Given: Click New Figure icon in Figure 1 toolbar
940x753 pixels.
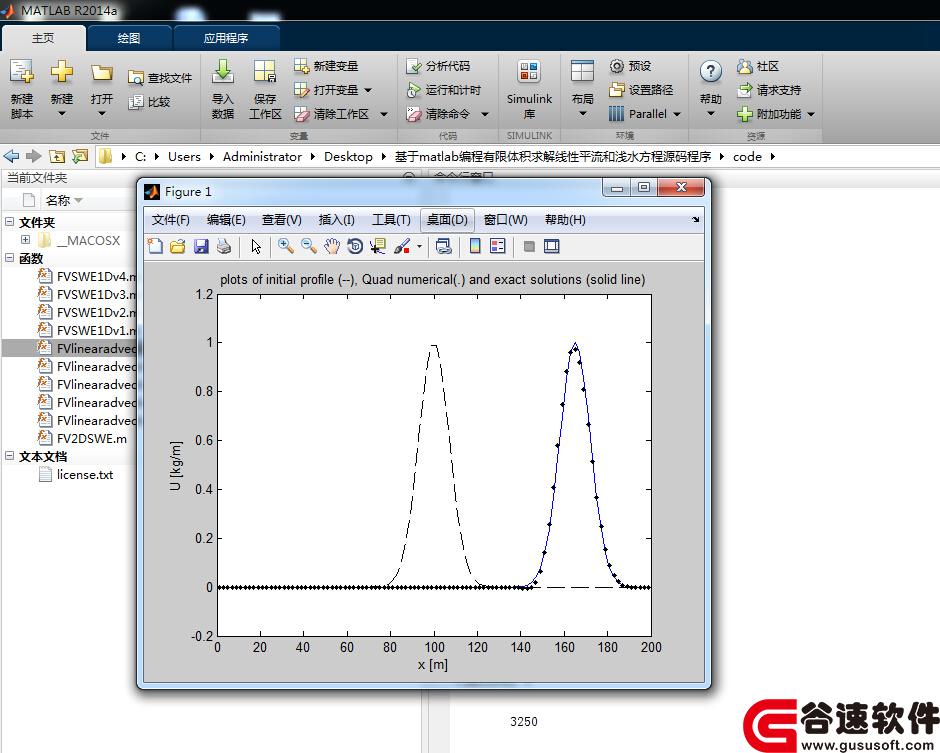Looking at the screenshot, I should 155,246.
